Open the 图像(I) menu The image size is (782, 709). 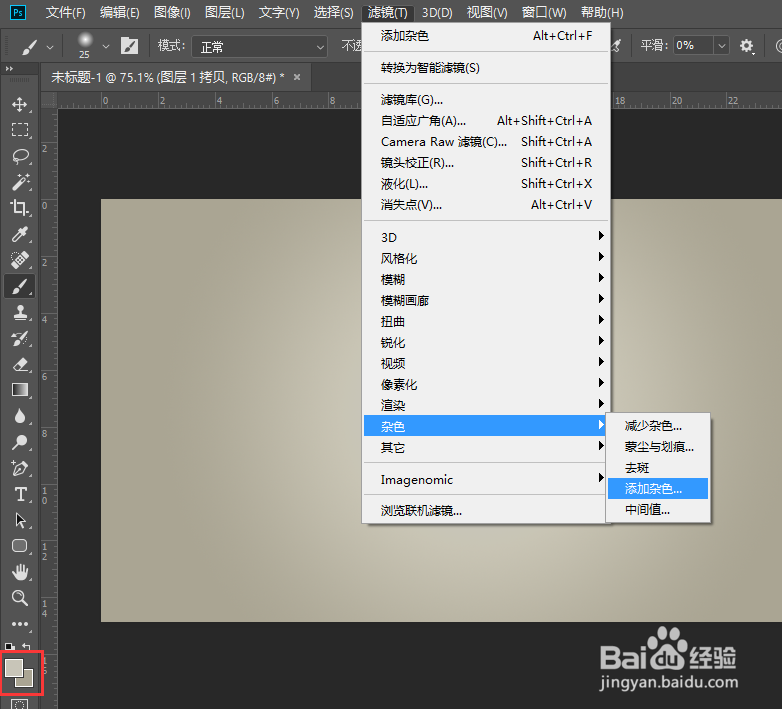coord(172,12)
